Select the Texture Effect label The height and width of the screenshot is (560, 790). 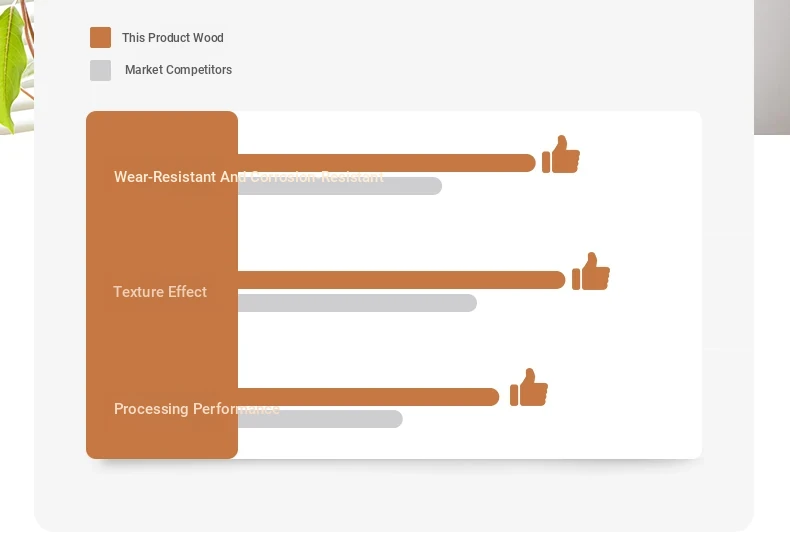point(160,292)
